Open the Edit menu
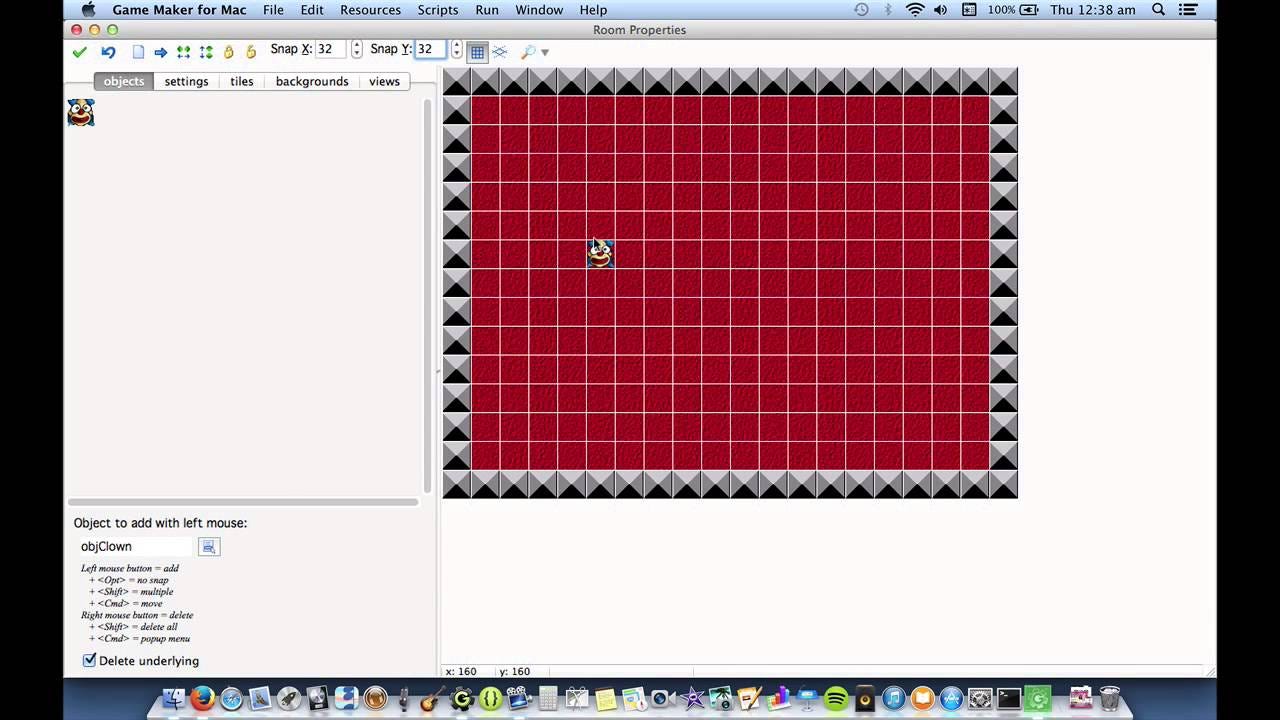 click(x=312, y=10)
